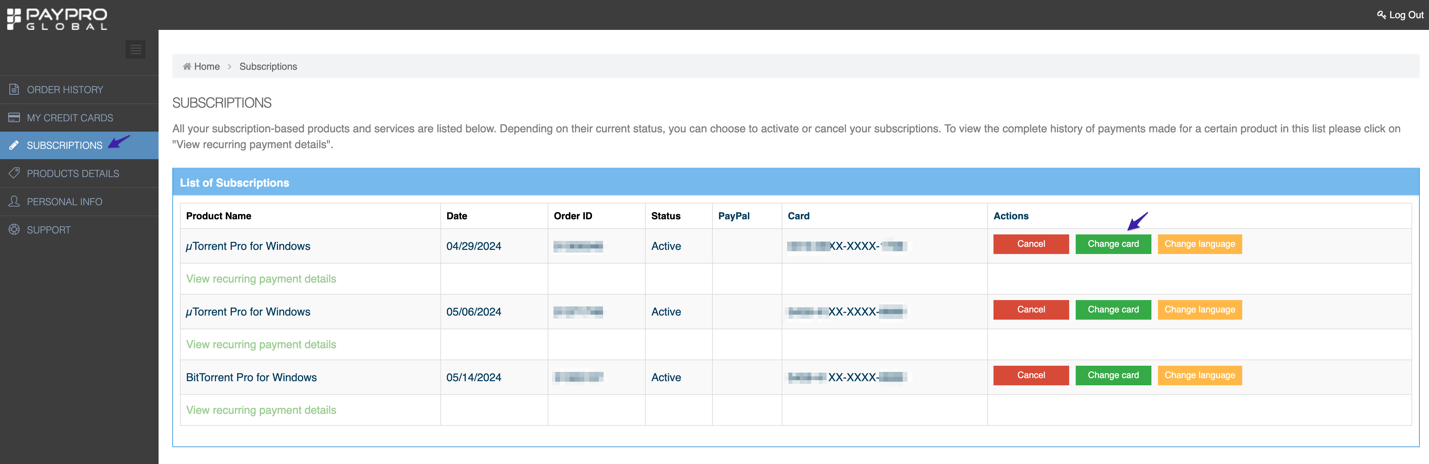This screenshot has height=464, width=1429.
Task: Change language for 04/29/2024 µTorrent subscription
Action: click(x=1200, y=244)
